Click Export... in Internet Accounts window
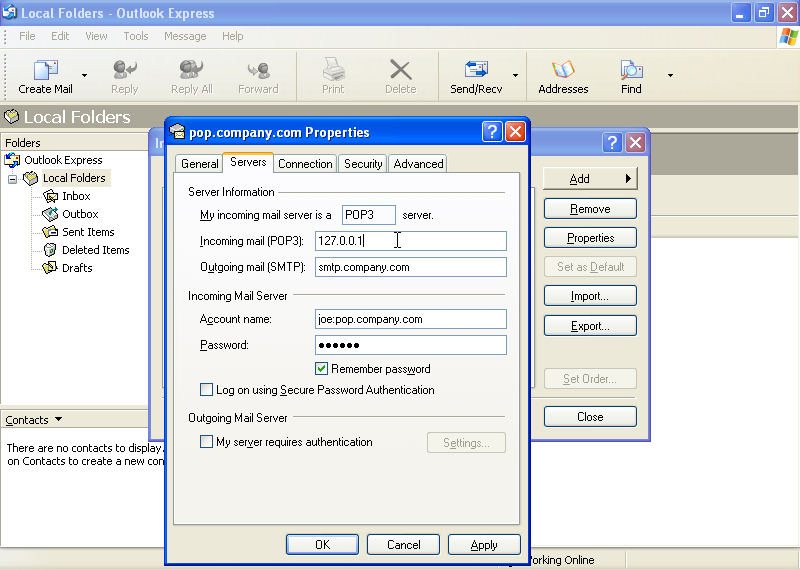The image size is (800, 570). click(590, 326)
